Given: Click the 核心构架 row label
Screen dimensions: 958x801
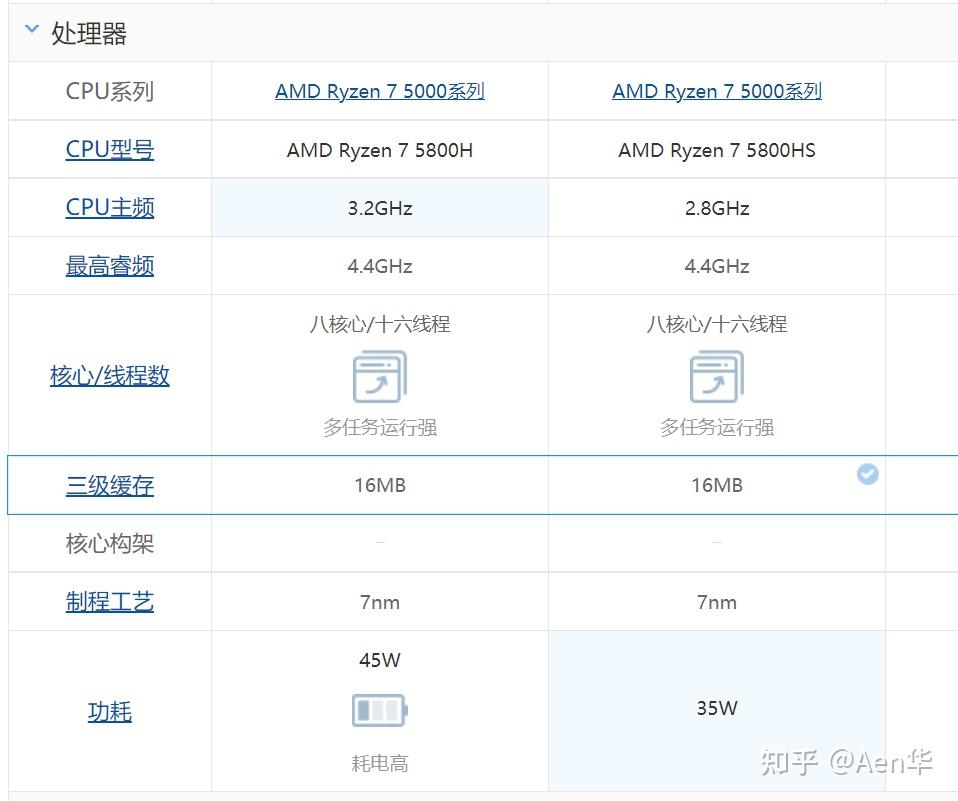Looking at the screenshot, I should (110, 543).
